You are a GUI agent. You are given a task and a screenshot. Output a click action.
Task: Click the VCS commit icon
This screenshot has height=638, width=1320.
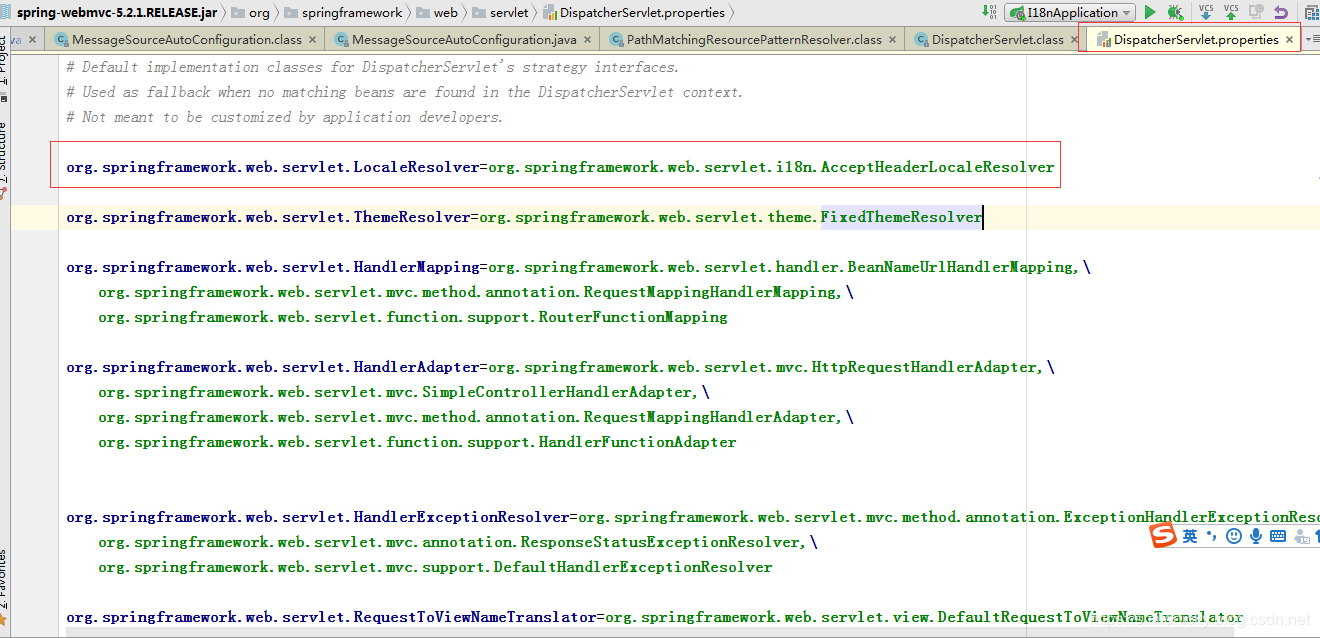click(1231, 12)
